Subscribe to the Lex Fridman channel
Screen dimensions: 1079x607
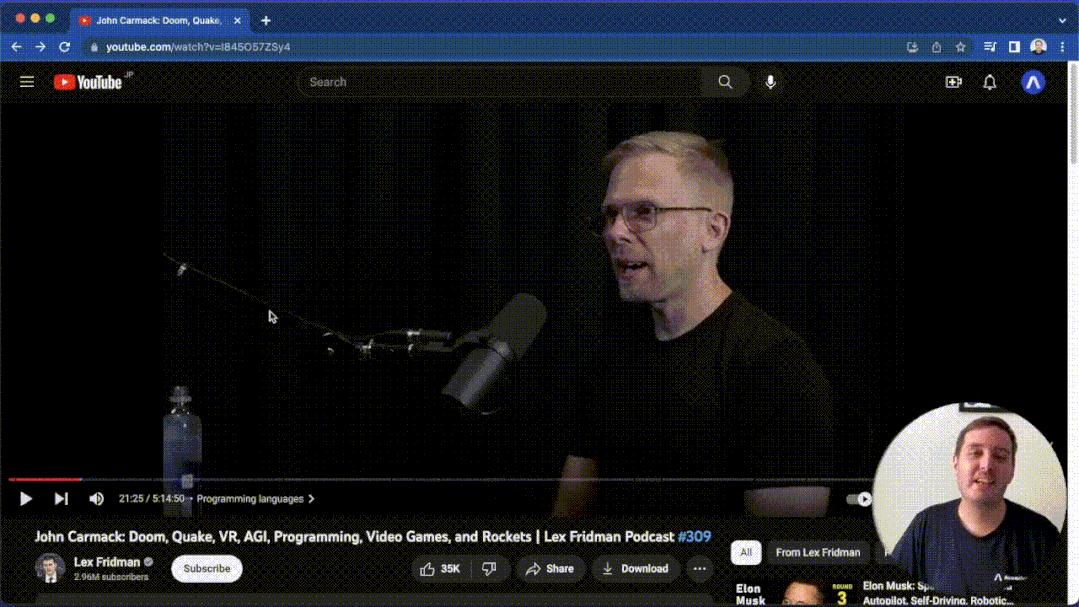click(206, 568)
